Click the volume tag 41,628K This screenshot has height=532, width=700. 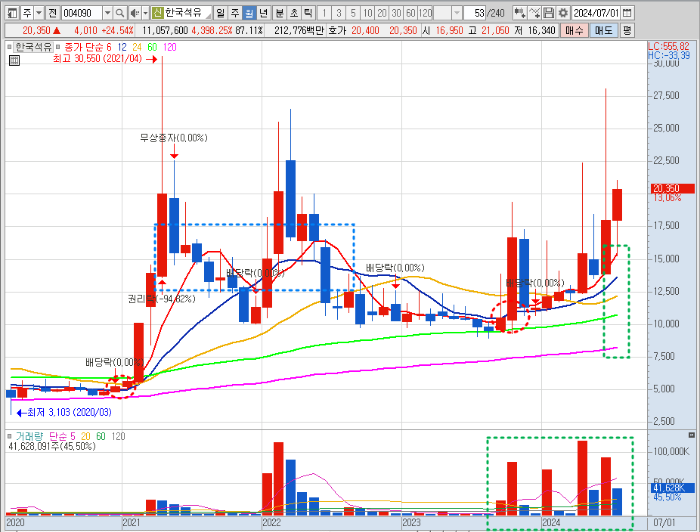pyautogui.click(x=672, y=488)
